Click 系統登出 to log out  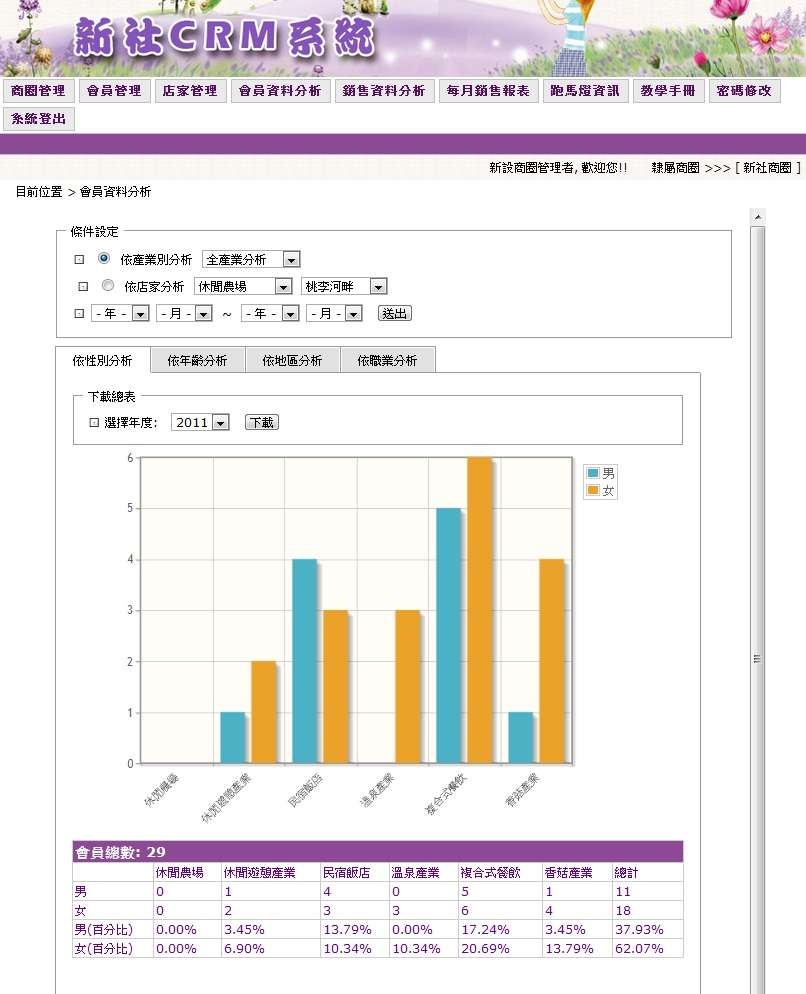coord(39,119)
